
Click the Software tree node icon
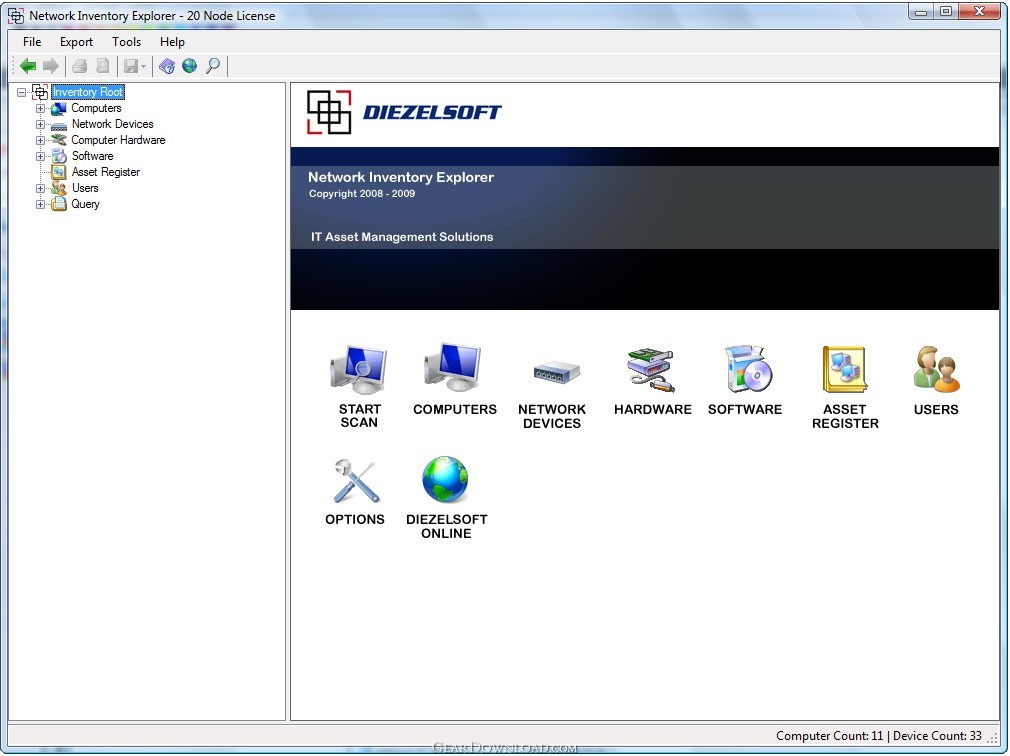(59, 156)
